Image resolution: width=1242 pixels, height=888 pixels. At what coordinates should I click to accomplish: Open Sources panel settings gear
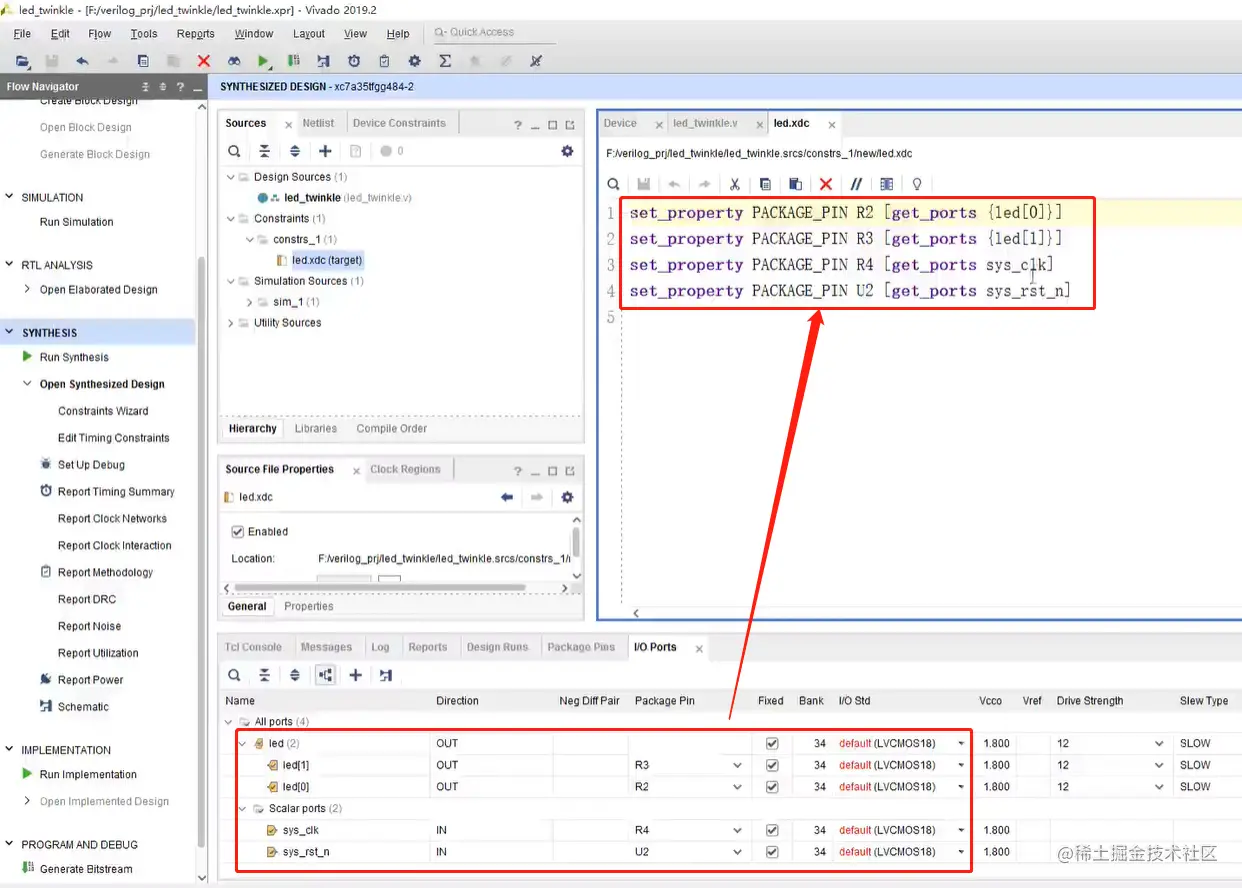[567, 151]
